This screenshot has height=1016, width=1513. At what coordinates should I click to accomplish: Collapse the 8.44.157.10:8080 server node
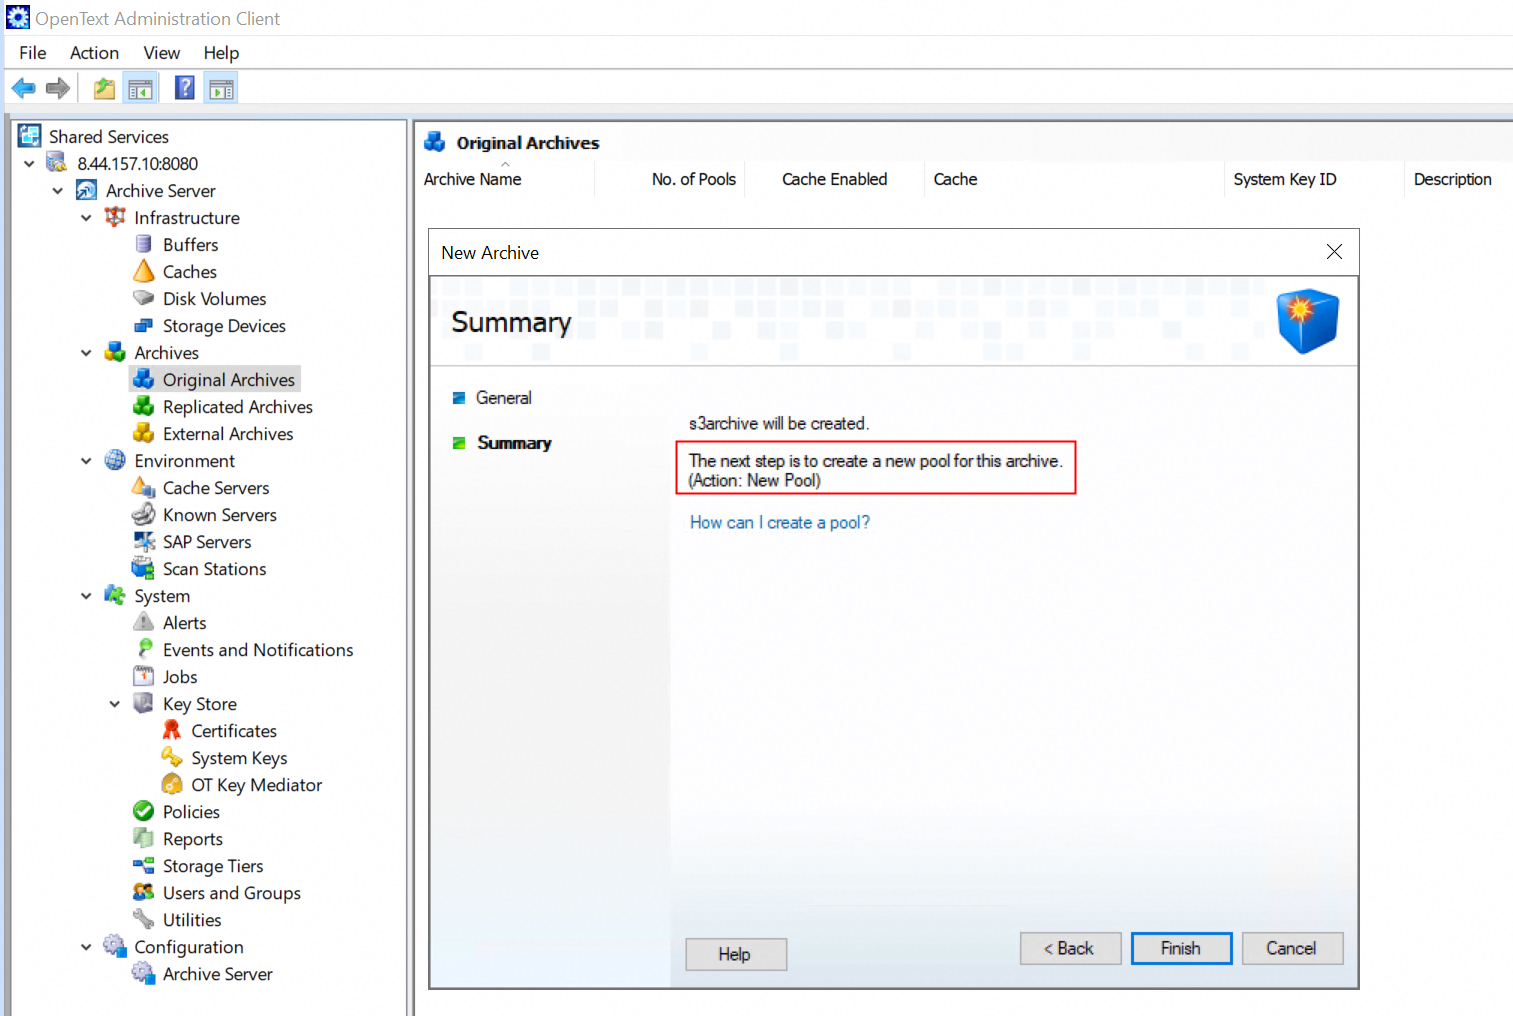coord(29,164)
